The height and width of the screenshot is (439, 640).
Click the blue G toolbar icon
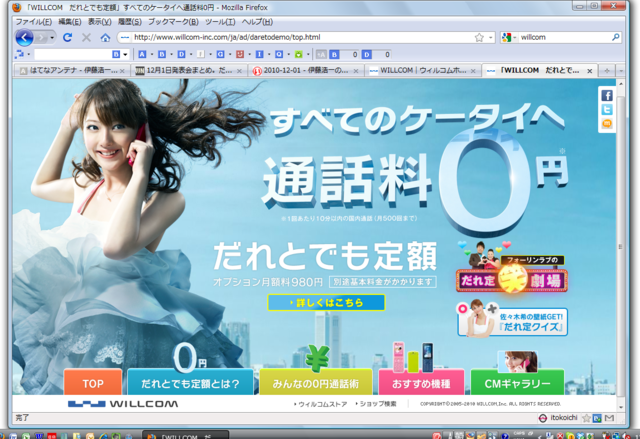(x=220, y=54)
